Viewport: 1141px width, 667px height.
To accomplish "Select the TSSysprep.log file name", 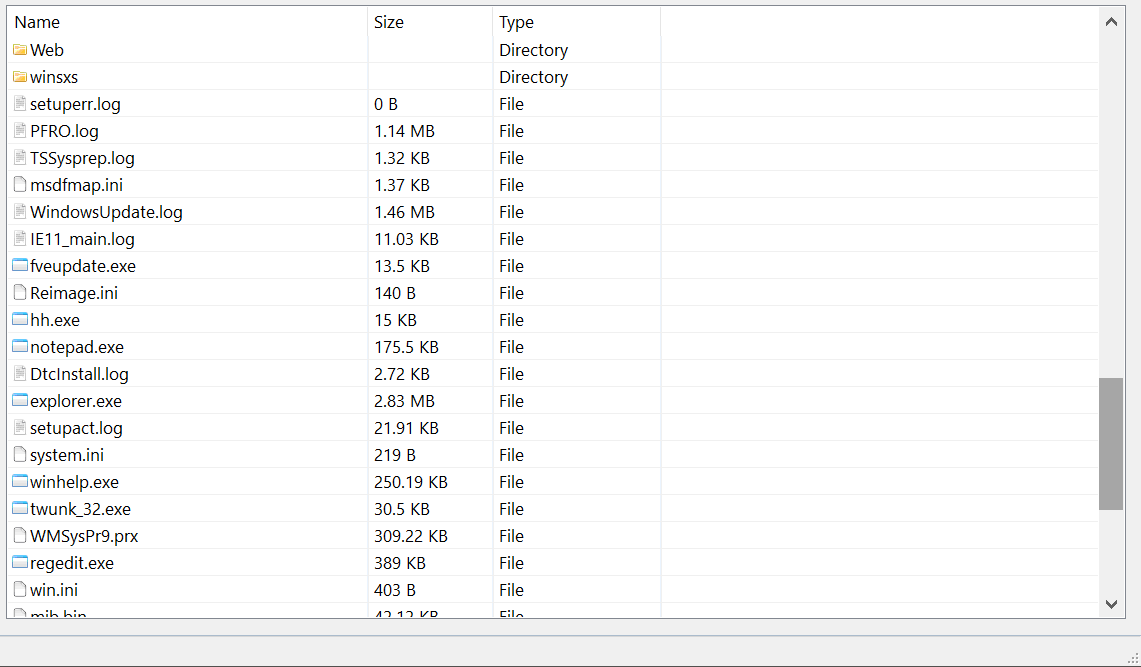I will (82, 159).
